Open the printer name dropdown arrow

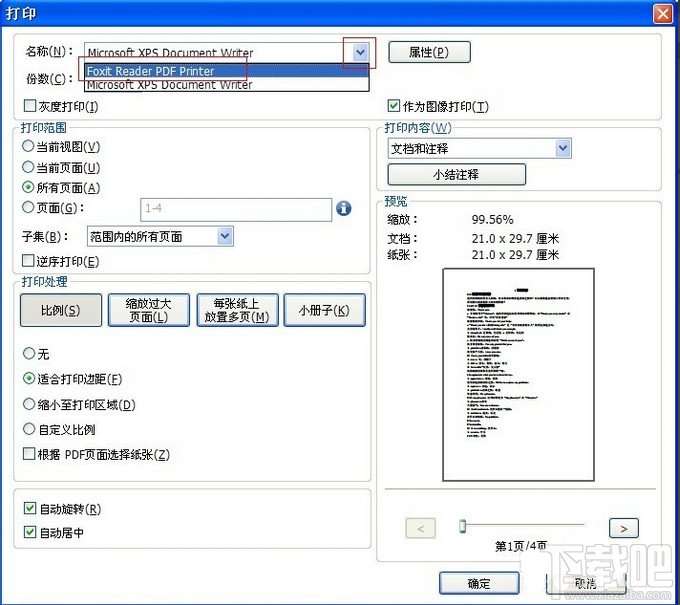pos(360,53)
